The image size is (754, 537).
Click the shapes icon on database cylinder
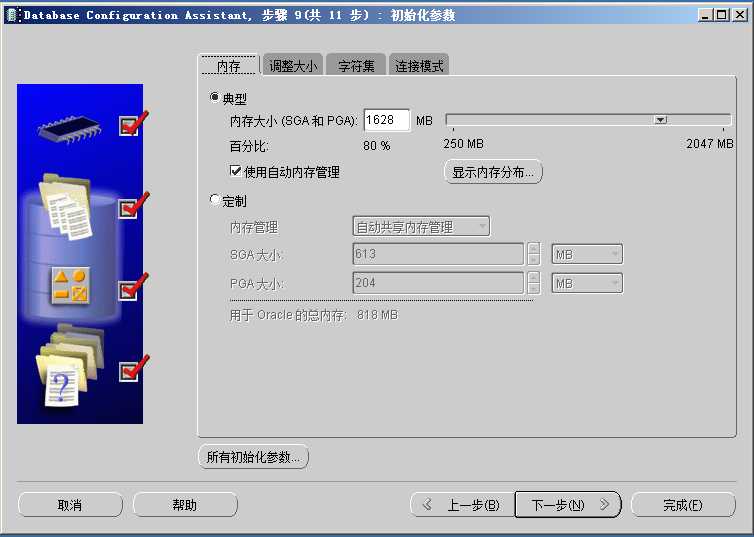click(70, 286)
